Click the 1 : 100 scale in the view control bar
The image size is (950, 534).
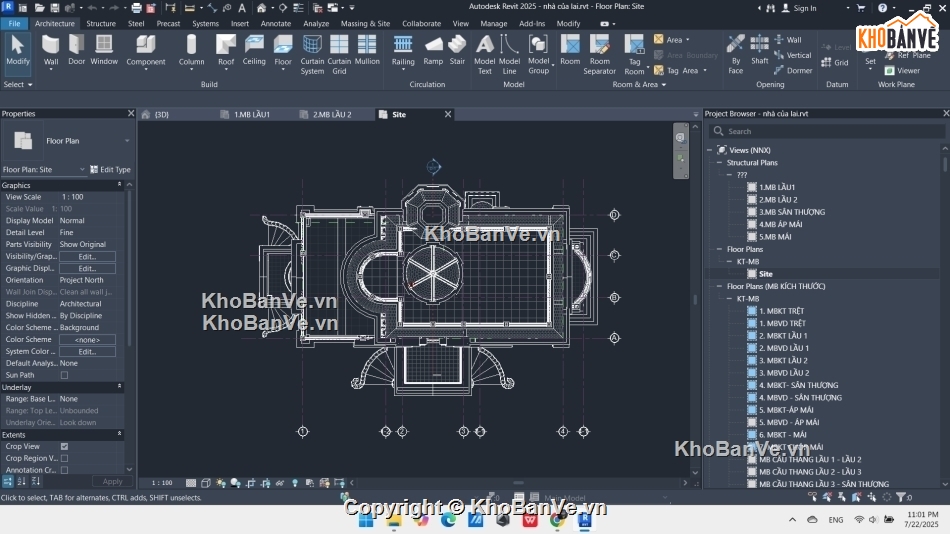click(162, 483)
